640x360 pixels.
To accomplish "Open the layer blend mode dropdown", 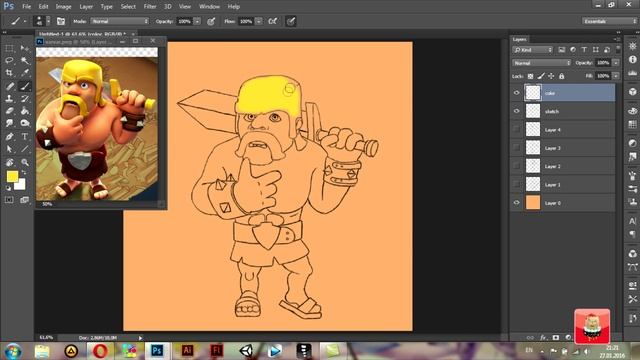I will pyautogui.click(x=542, y=63).
